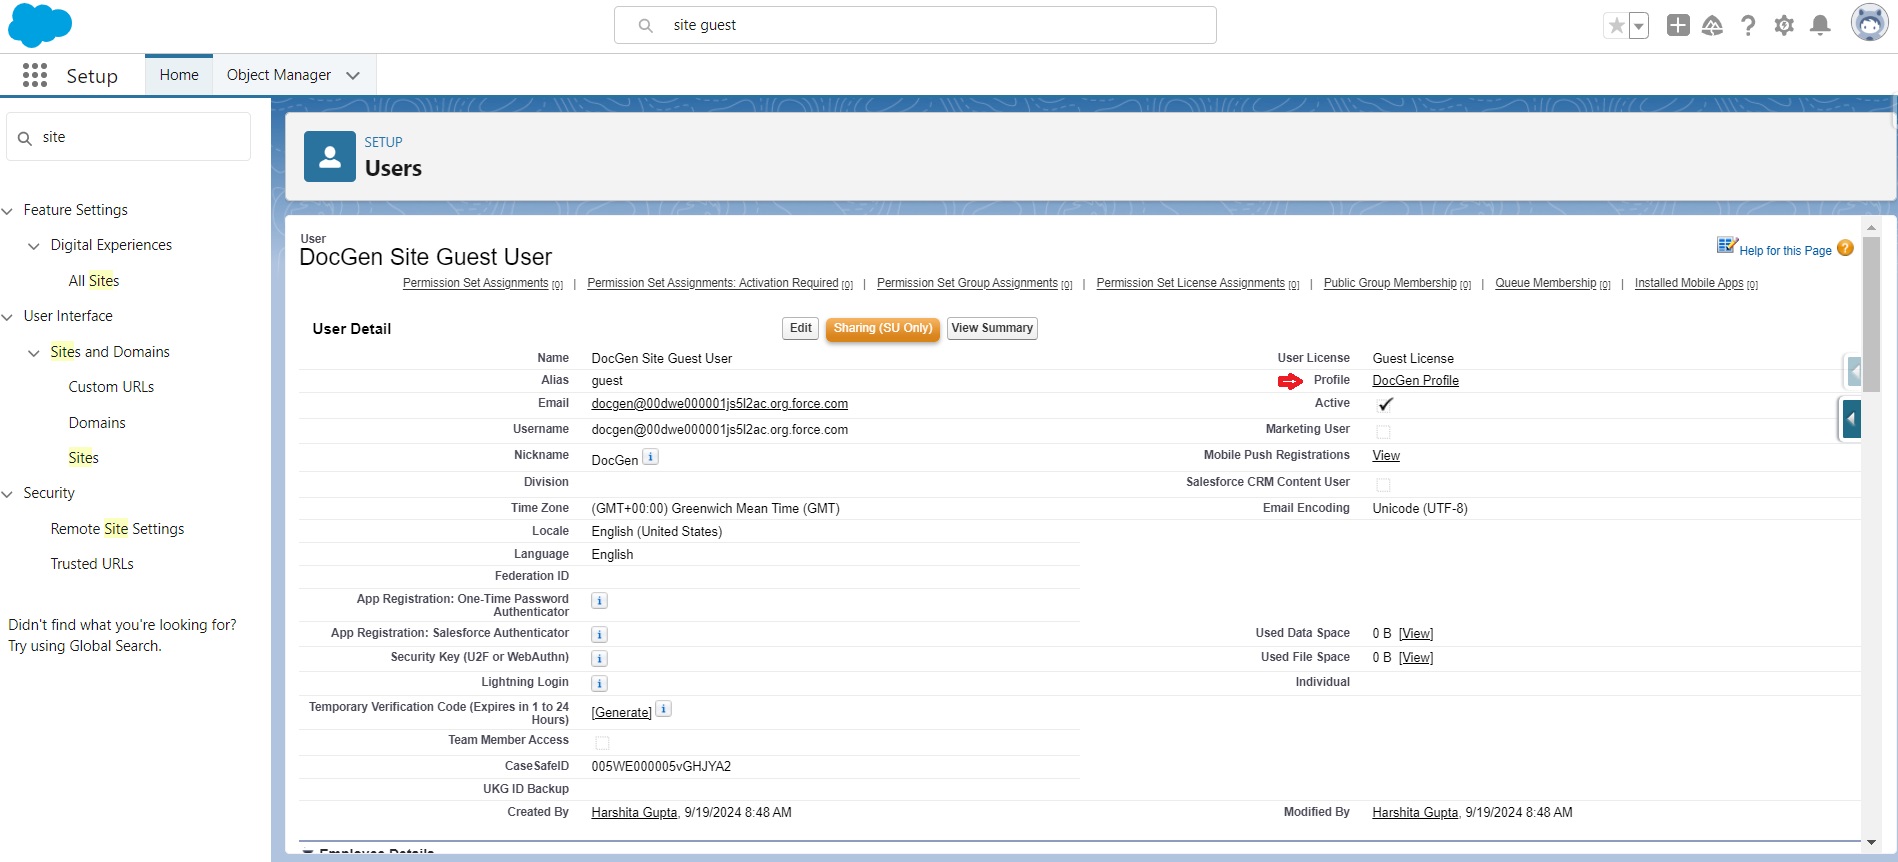Switch to the Object Manager tab
Viewport: 1898px width, 862px height.
(x=279, y=75)
